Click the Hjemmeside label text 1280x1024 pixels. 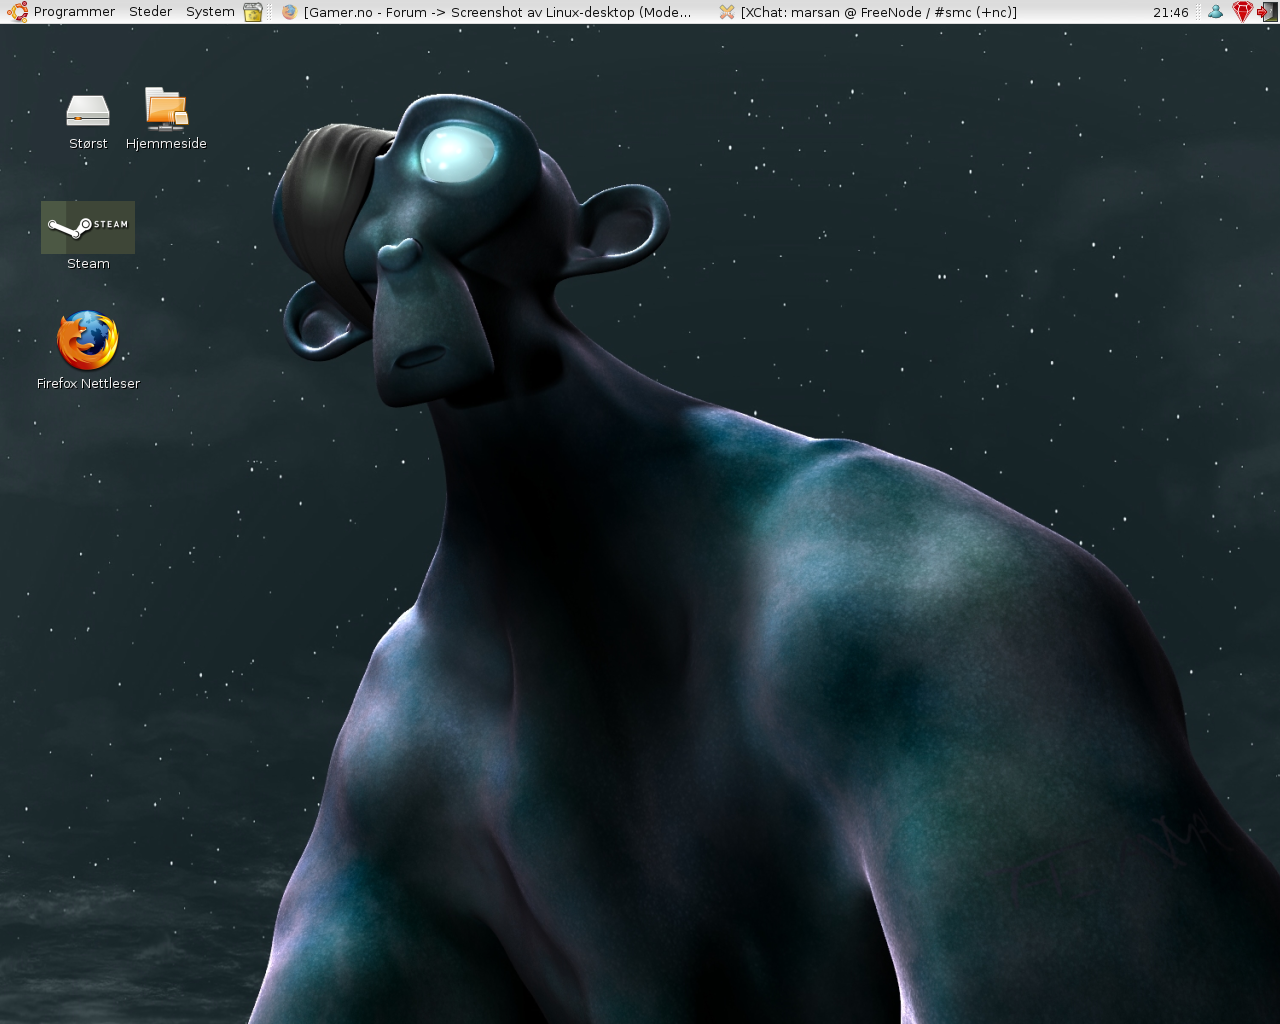click(x=166, y=144)
